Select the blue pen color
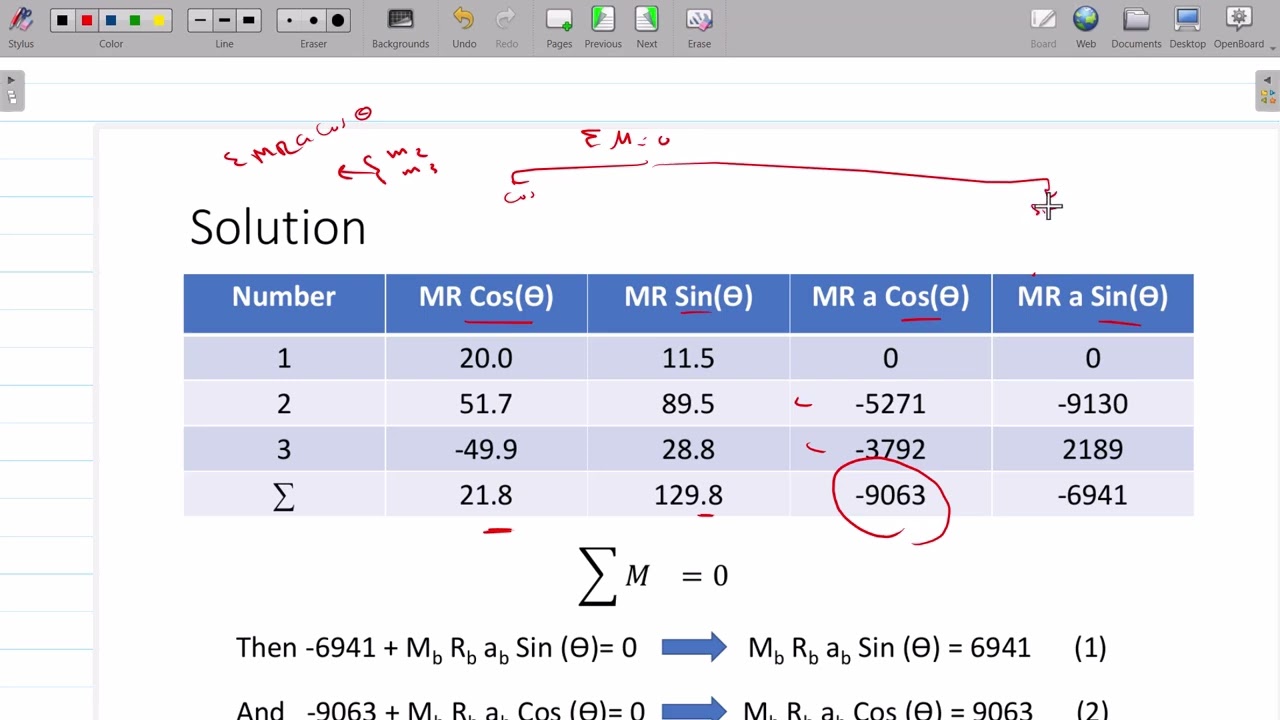 click(x=111, y=20)
